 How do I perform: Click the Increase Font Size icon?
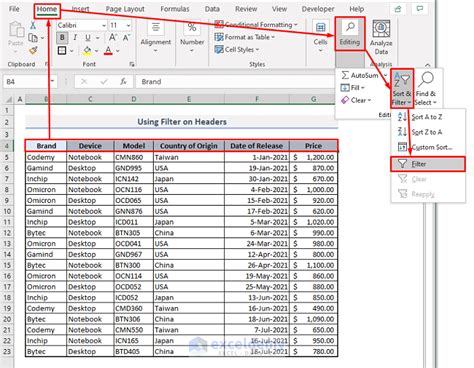click(x=113, y=38)
